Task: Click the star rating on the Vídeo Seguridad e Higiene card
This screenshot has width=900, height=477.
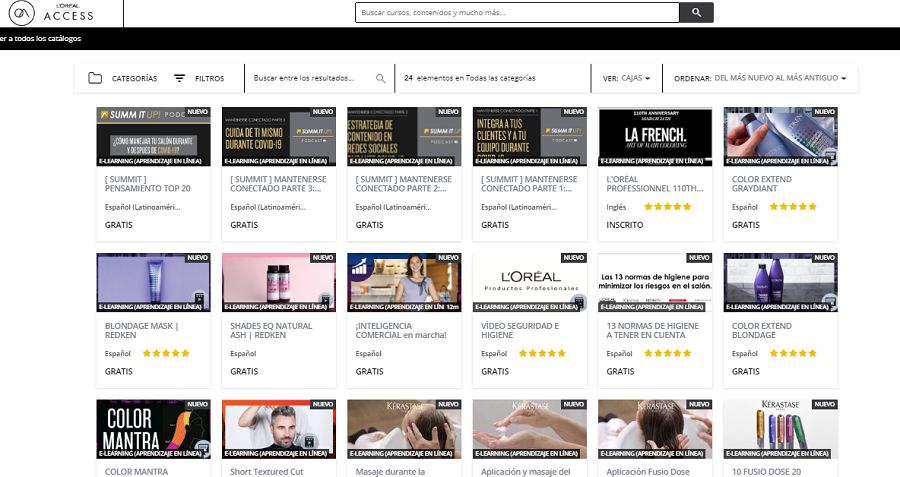Action: point(542,353)
